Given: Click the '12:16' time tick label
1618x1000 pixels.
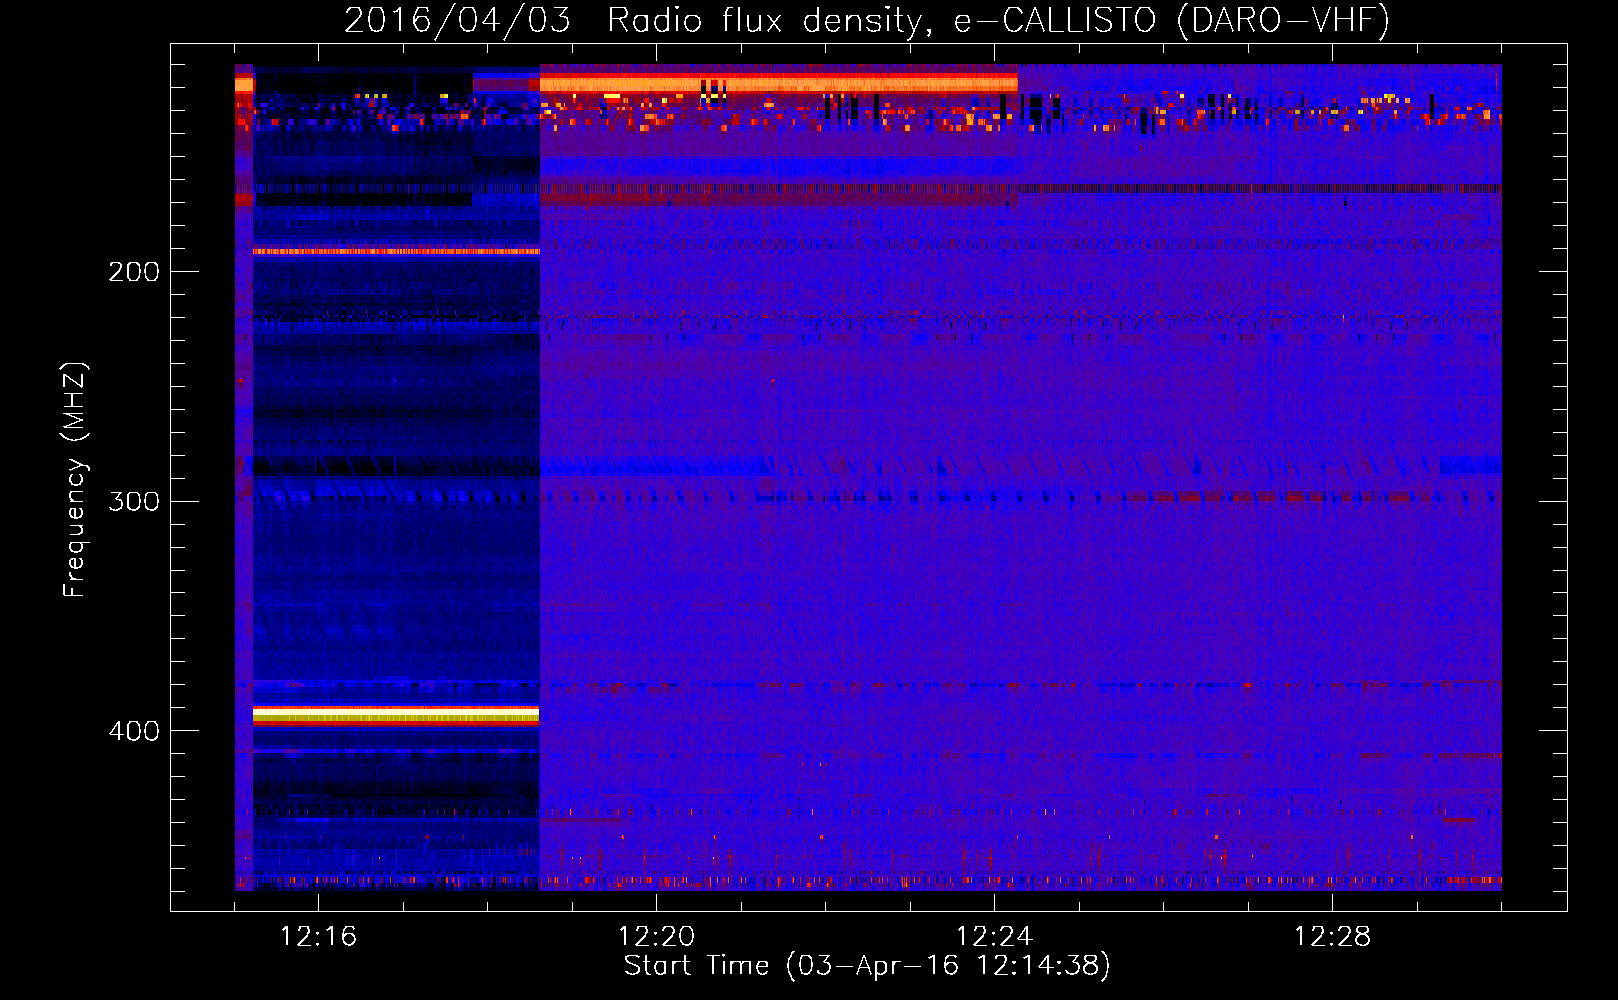Looking at the screenshot, I should tap(318, 936).
